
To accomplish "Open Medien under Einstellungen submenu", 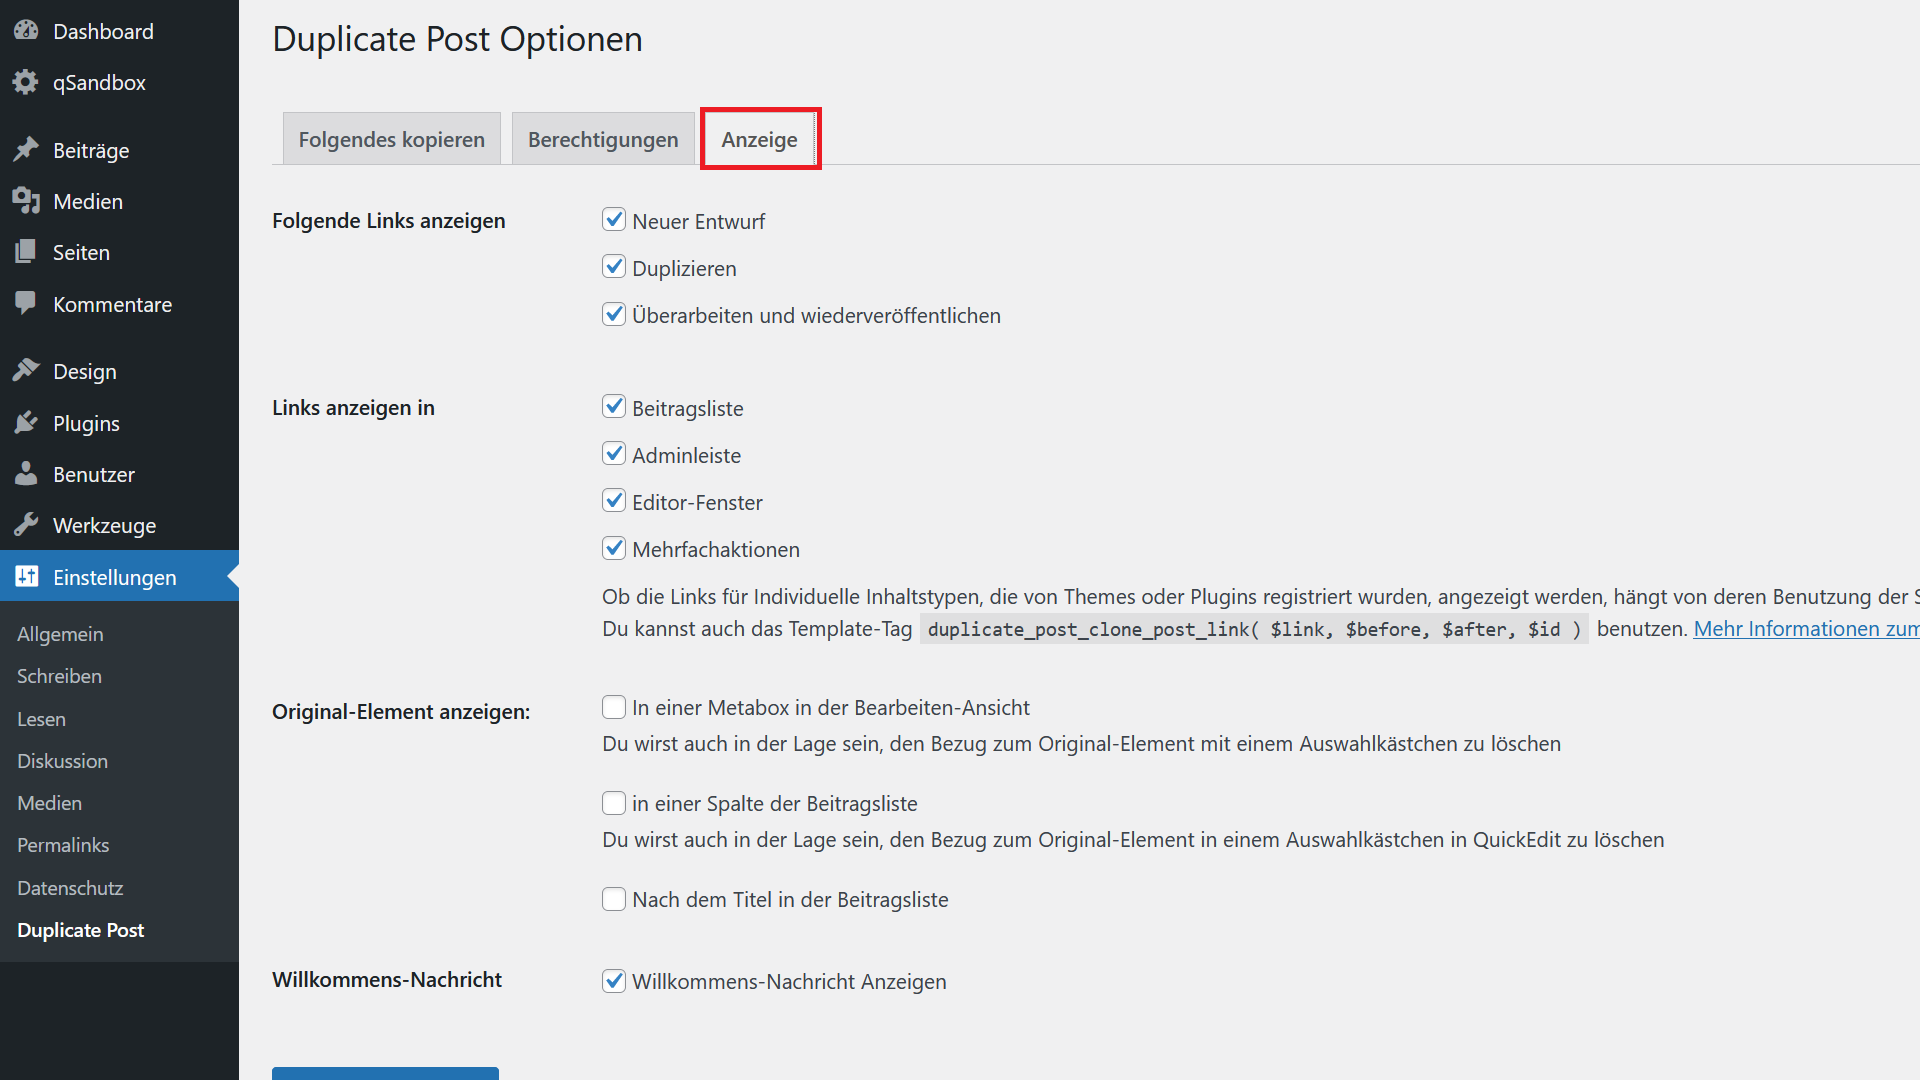I will coord(49,803).
